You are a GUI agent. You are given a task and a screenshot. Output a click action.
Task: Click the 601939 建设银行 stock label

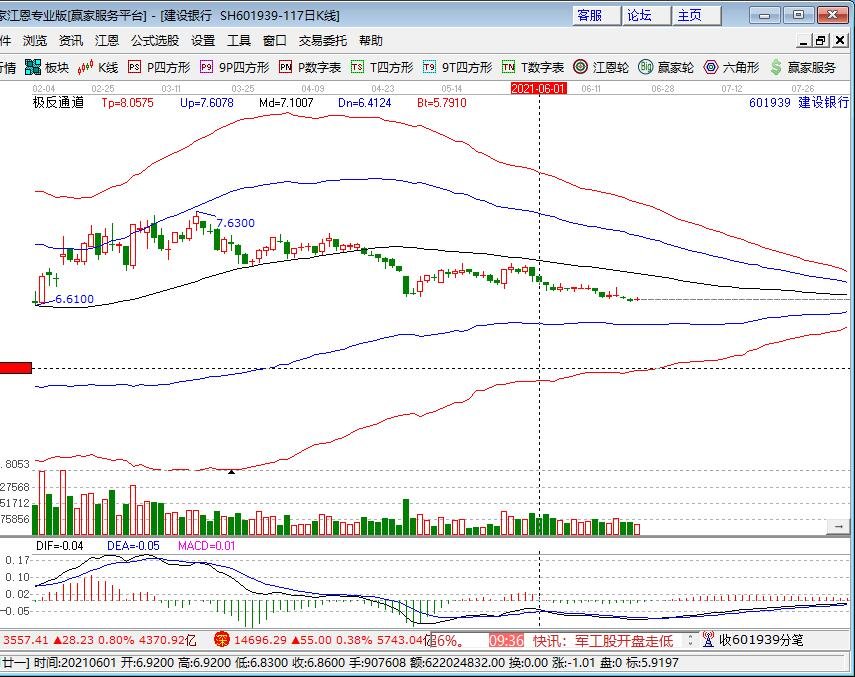[799, 102]
